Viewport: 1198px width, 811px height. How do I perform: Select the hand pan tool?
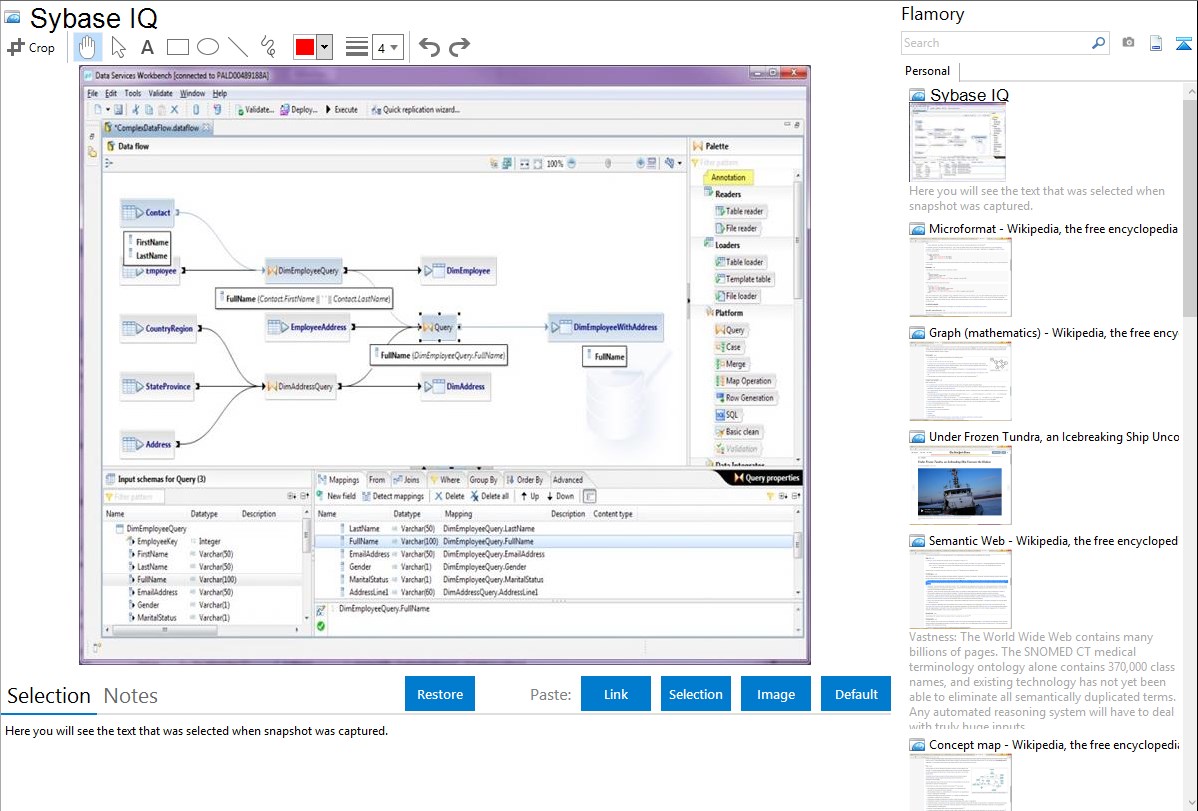(87, 47)
